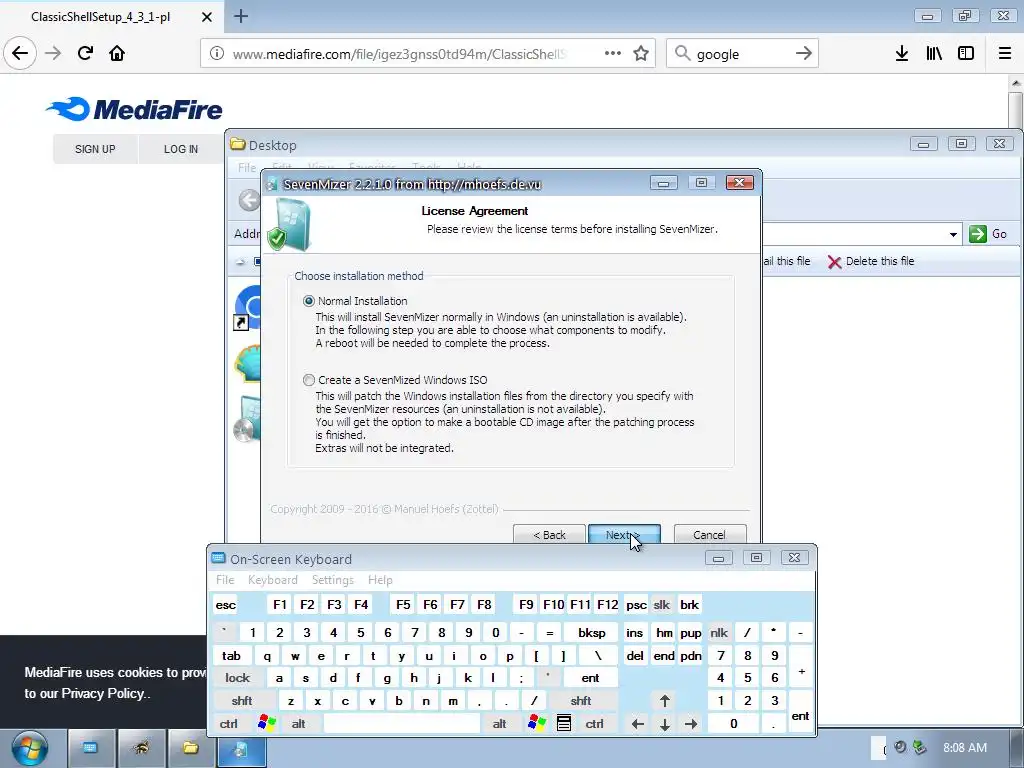Open the on-screen keyboard taskbar button
The width and height of the screenshot is (1024, 768).
click(91, 748)
